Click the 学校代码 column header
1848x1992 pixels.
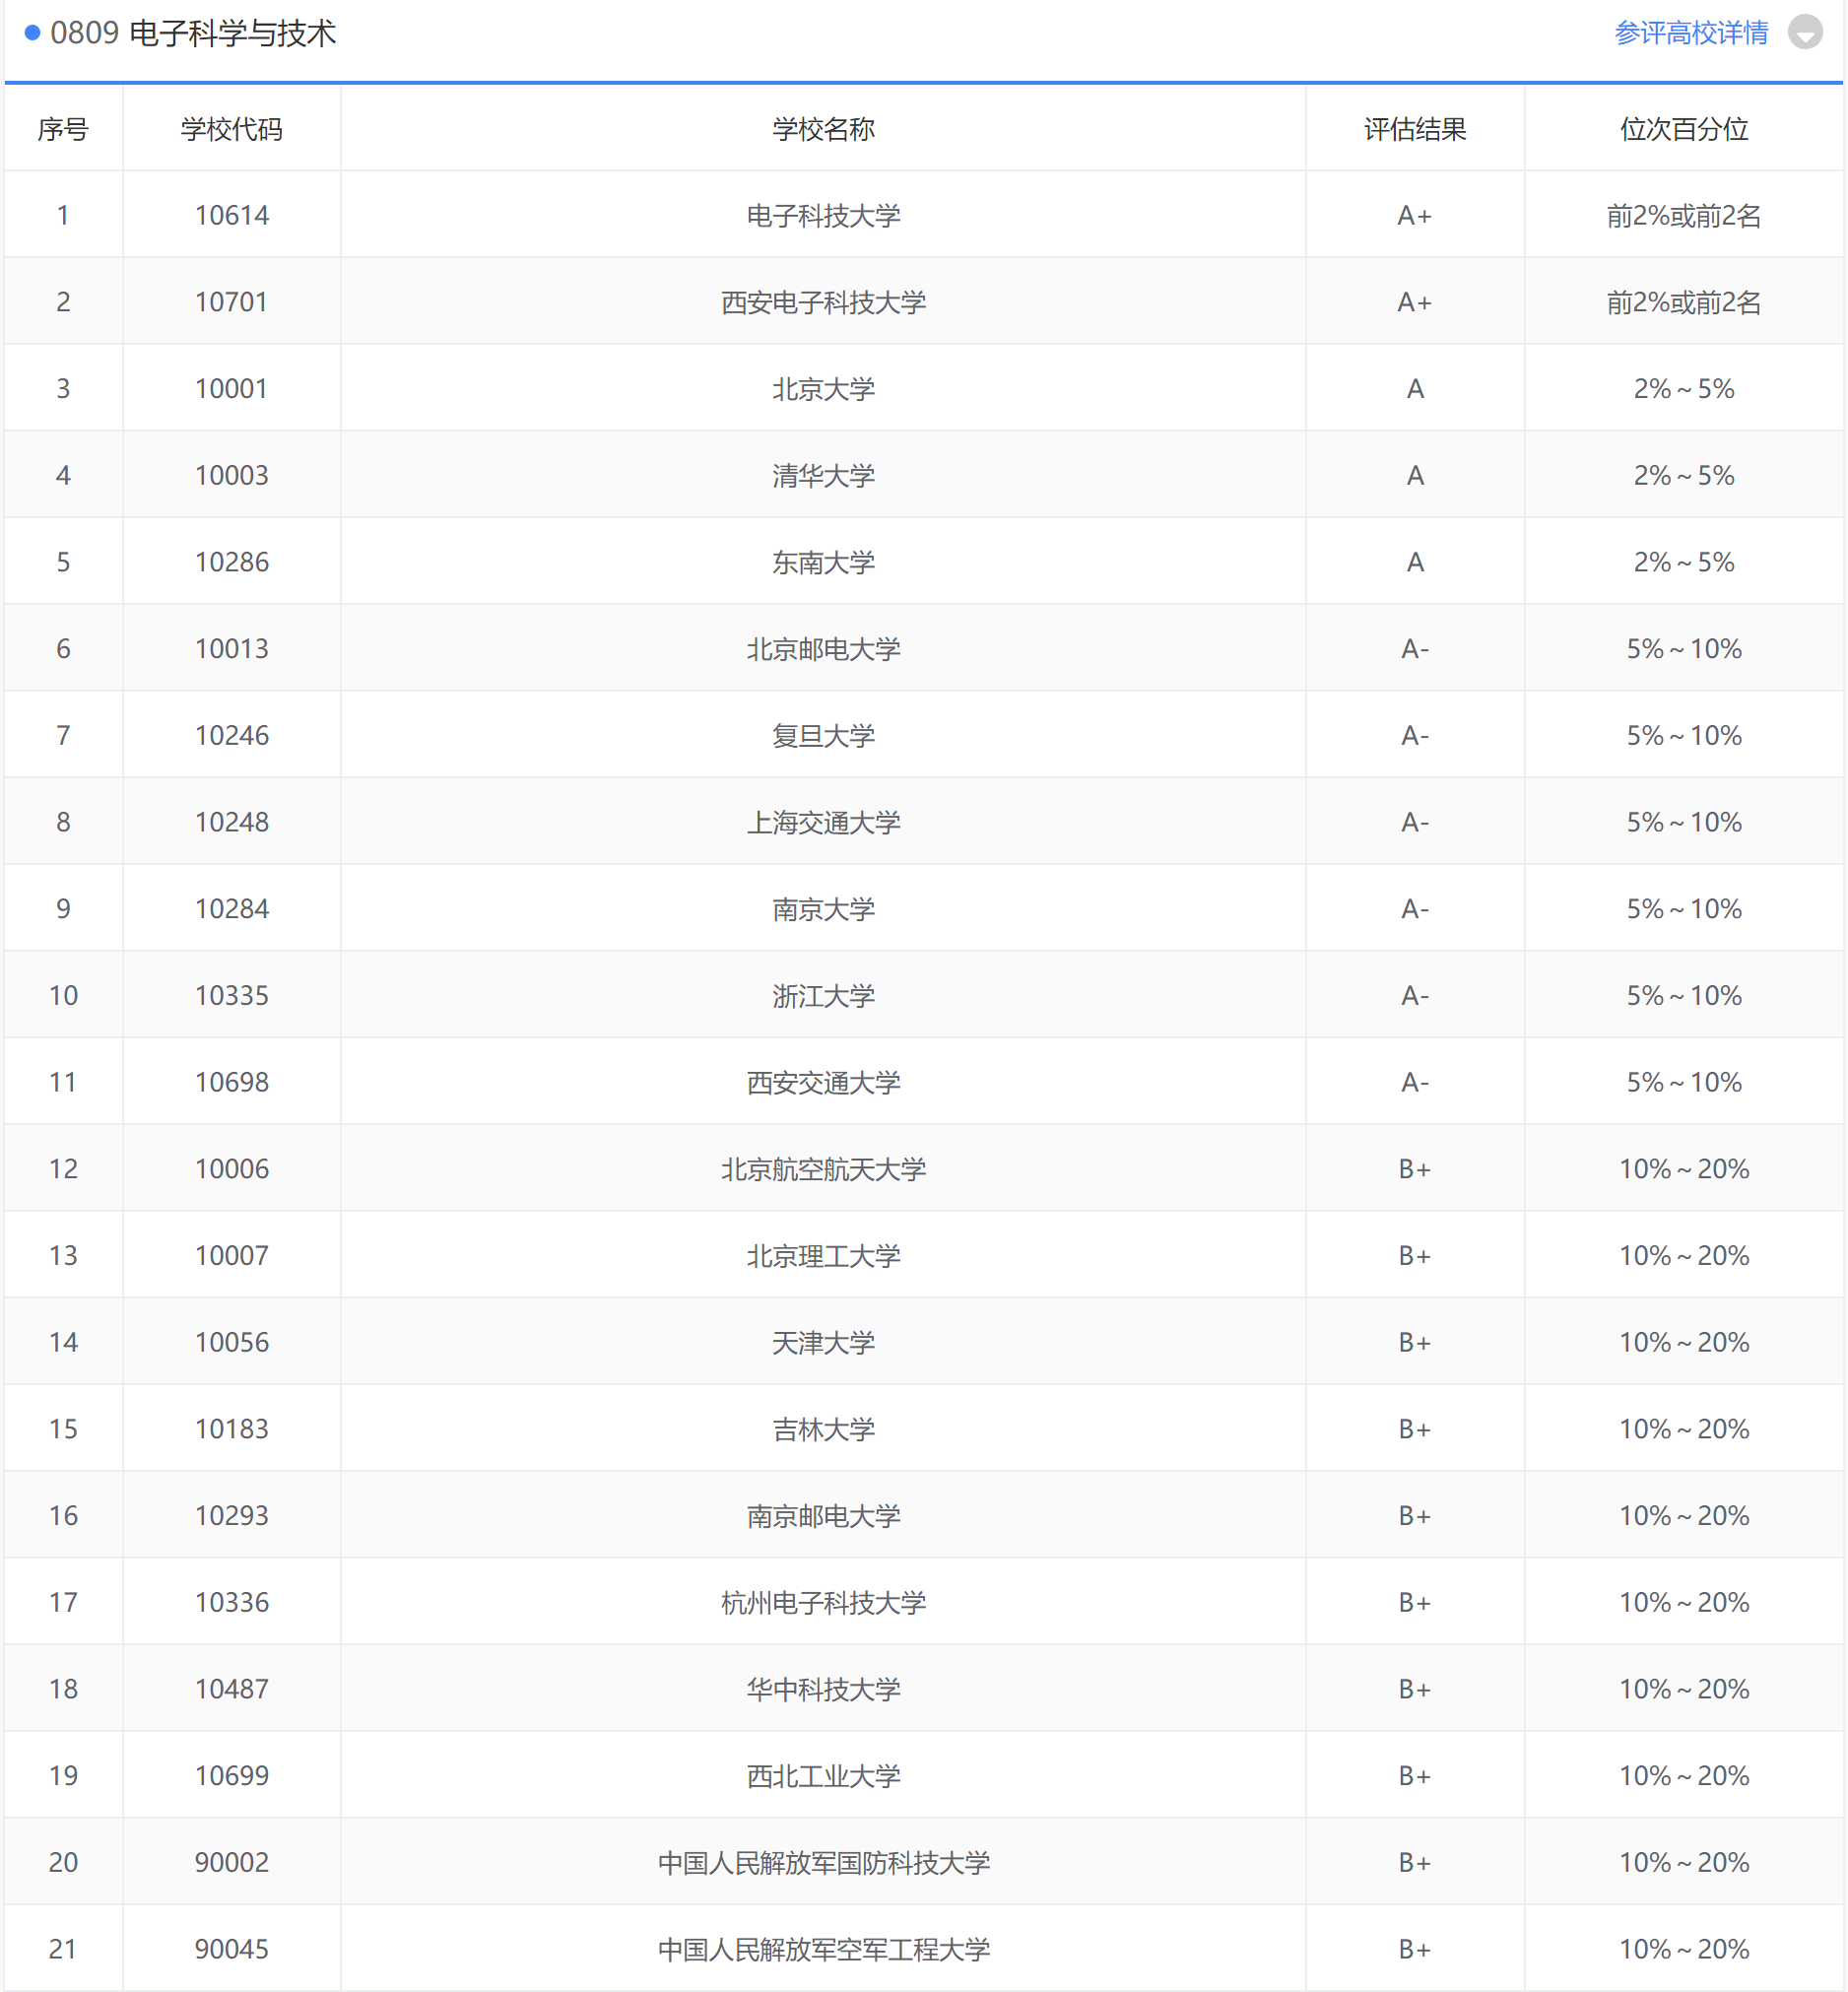[x=232, y=129]
